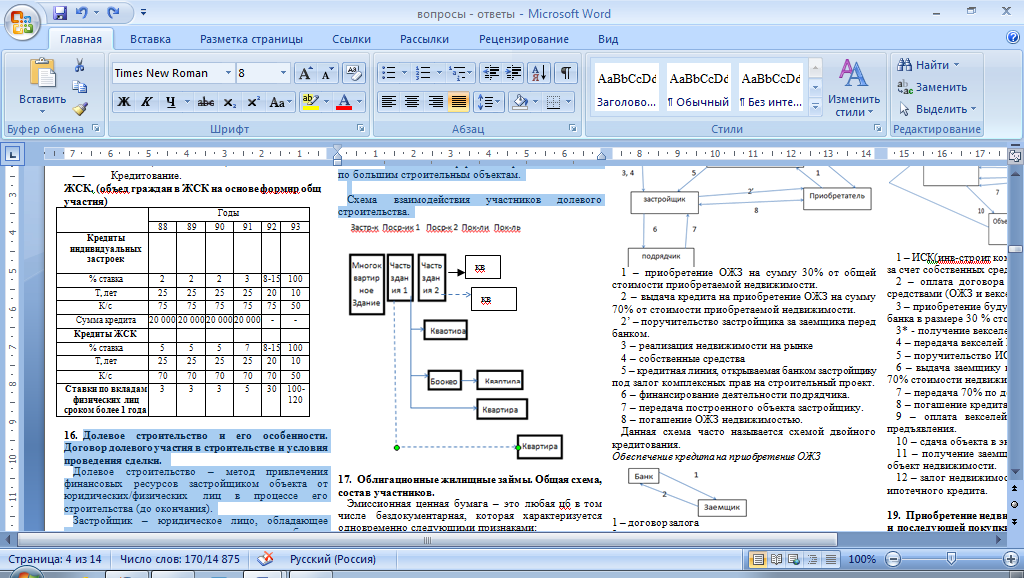
Task: Undo the last action
Action: coord(82,13)
